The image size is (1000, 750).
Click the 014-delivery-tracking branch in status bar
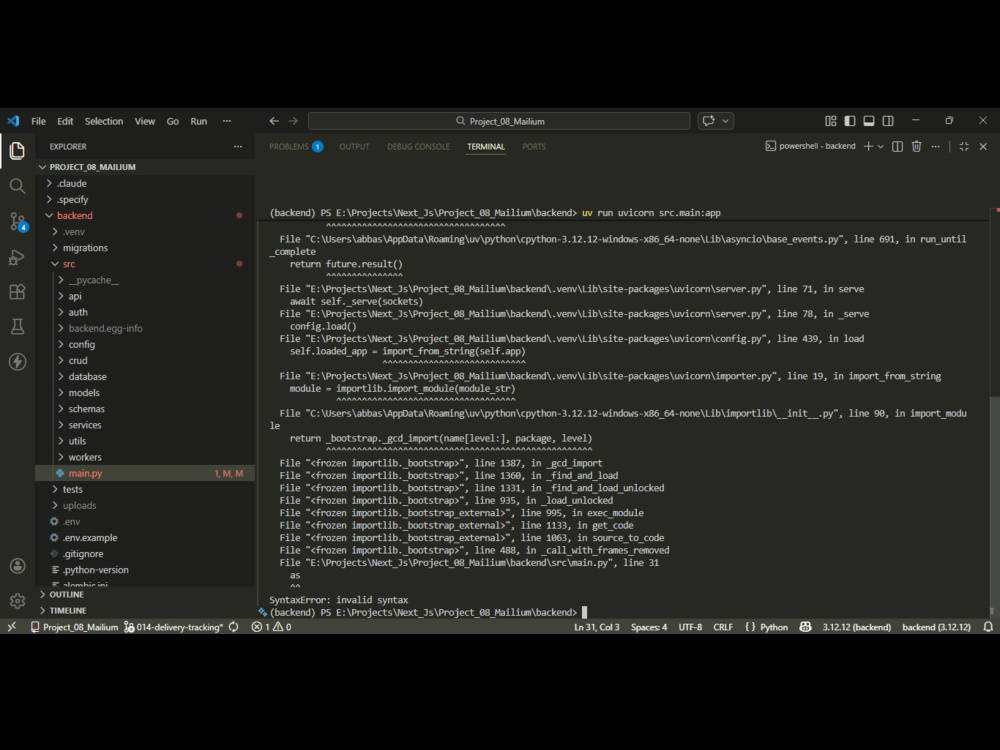tap(173, 627)
